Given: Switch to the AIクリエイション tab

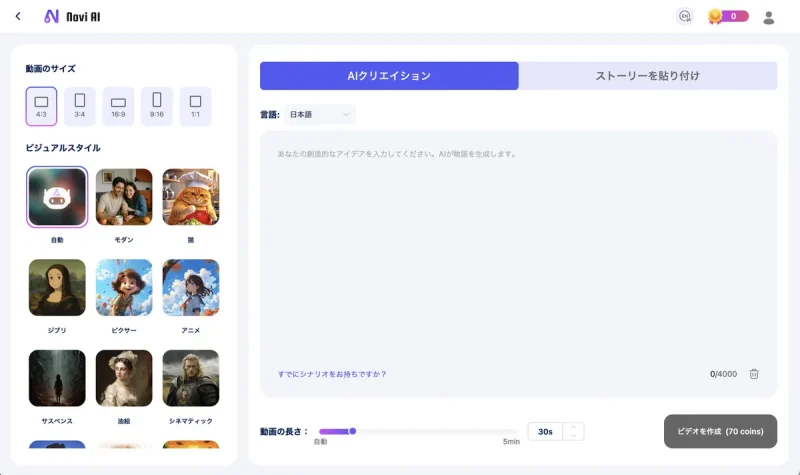Looking at the screenshot, I should tap(389, 76).
